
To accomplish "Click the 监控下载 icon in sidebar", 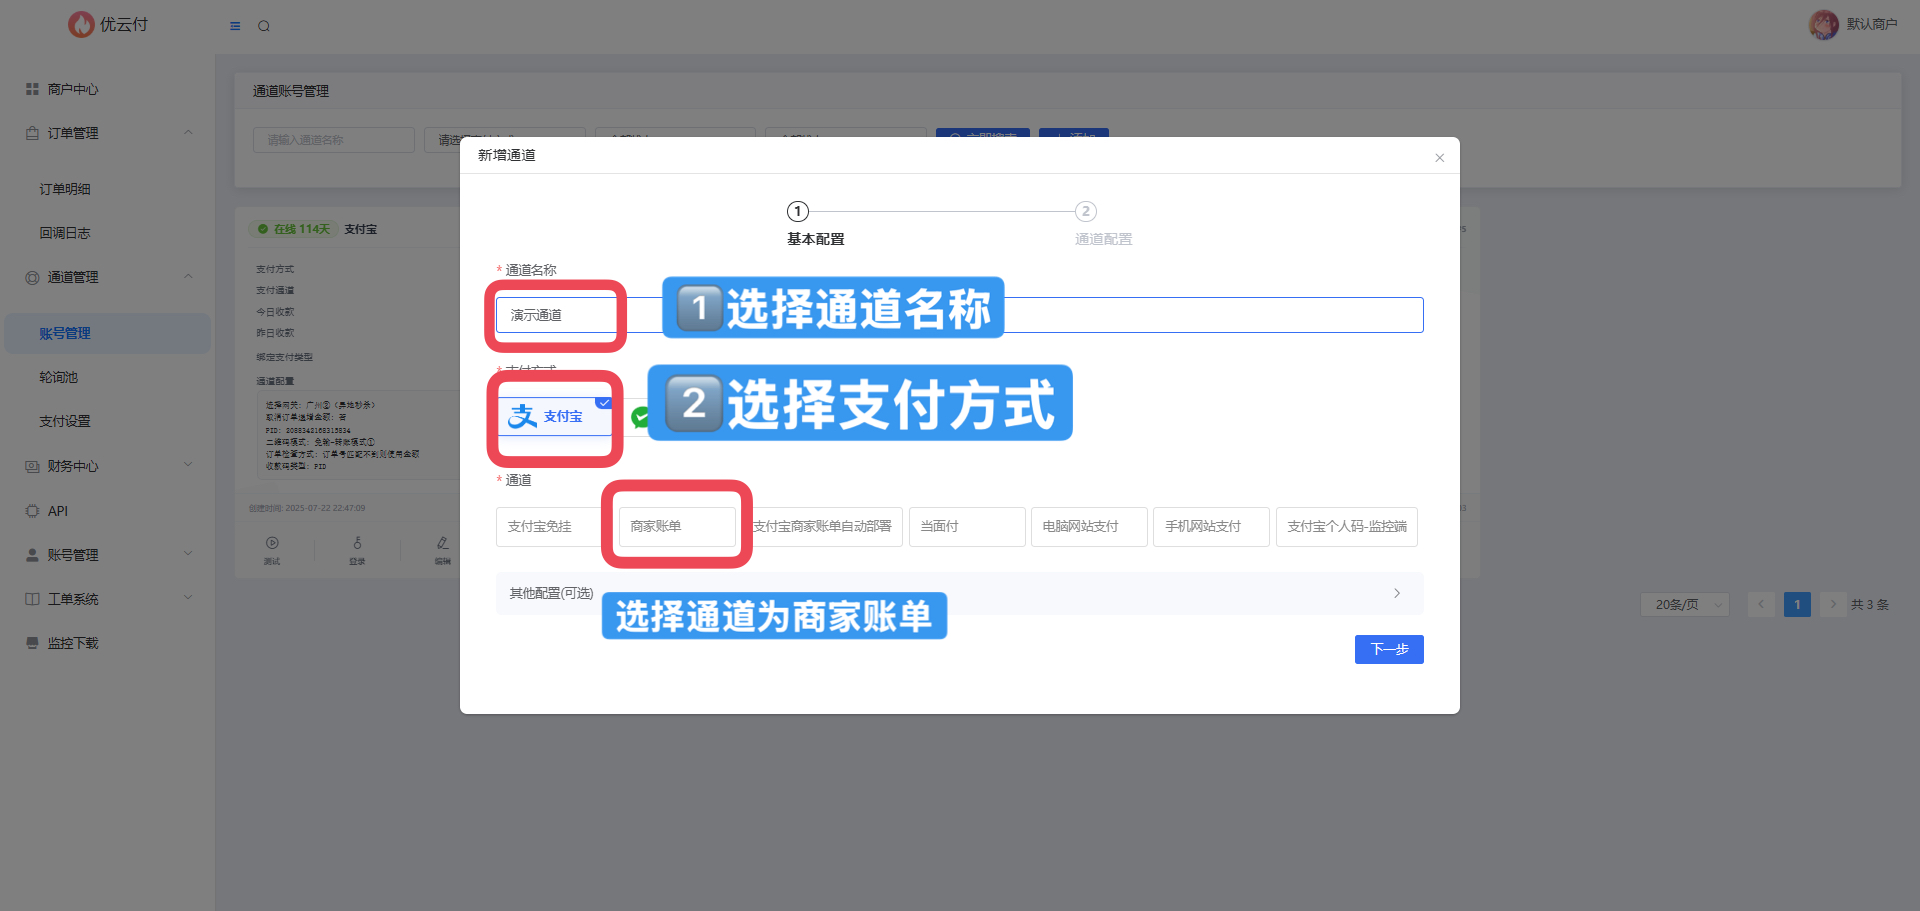I will point(32,643).
